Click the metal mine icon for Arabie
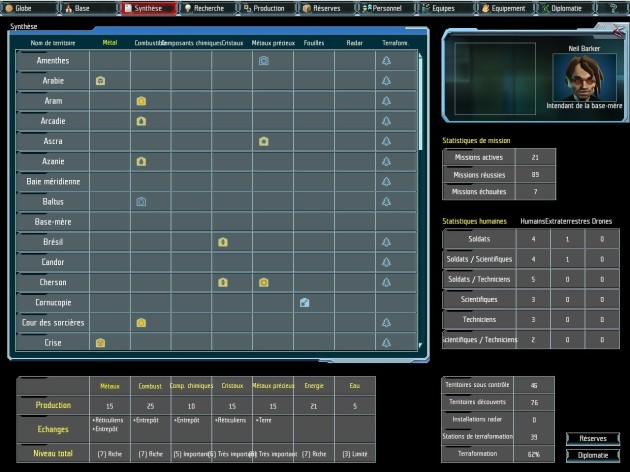This screenshot has width=630, height=472. (100, 81)
